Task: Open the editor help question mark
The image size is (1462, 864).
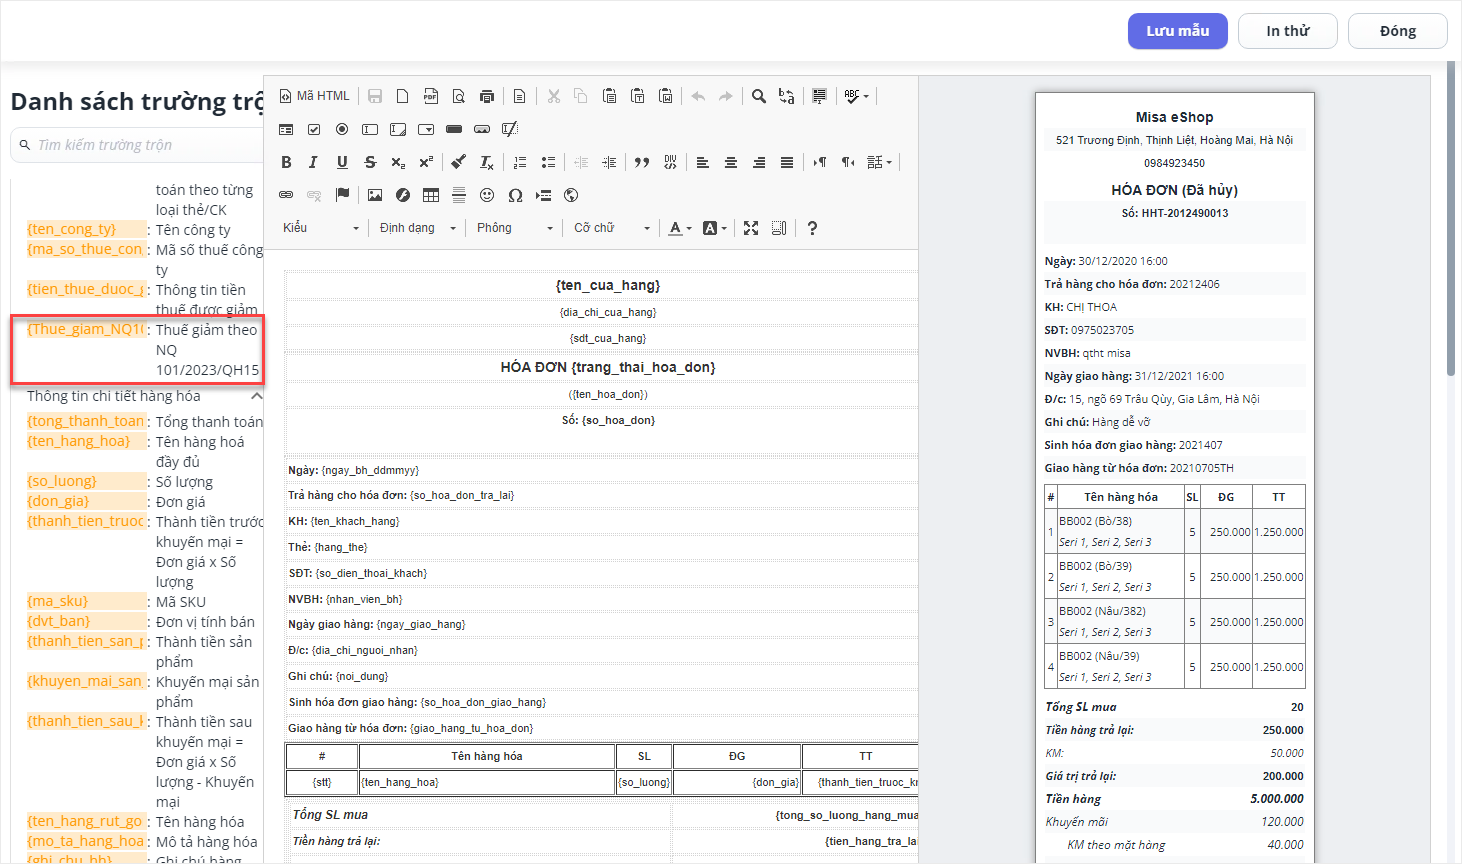Action: coord(812,228)
